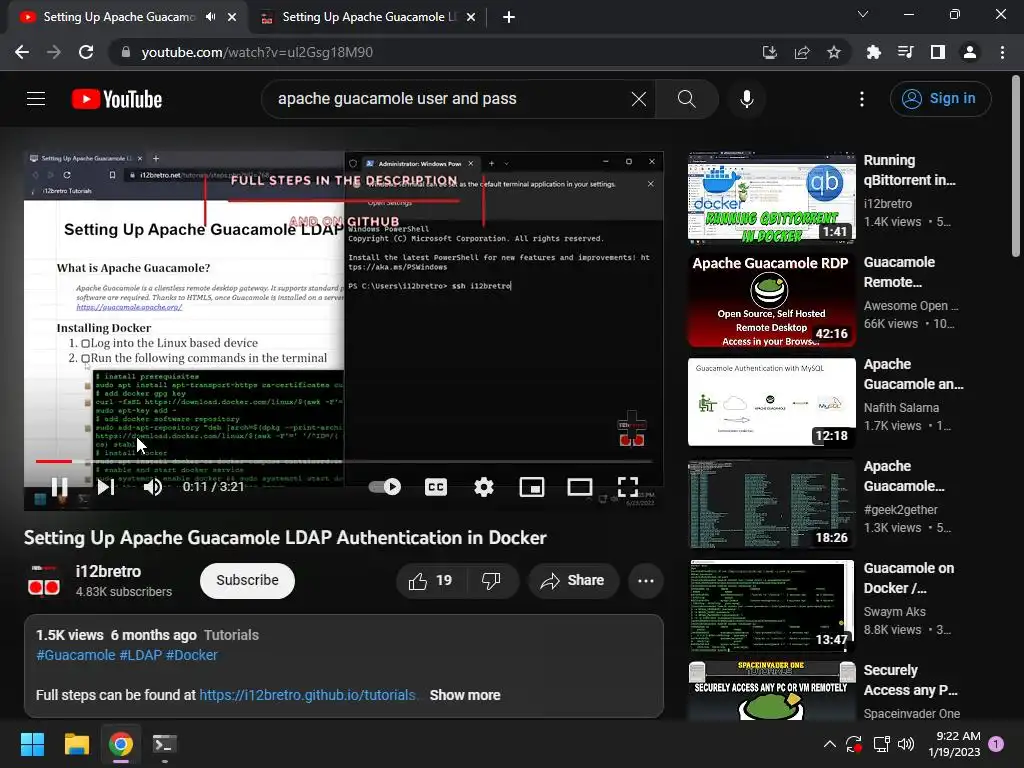Click the Sign in button
The height and width of the screenshot is (768, 1024).
coord(940,99)
